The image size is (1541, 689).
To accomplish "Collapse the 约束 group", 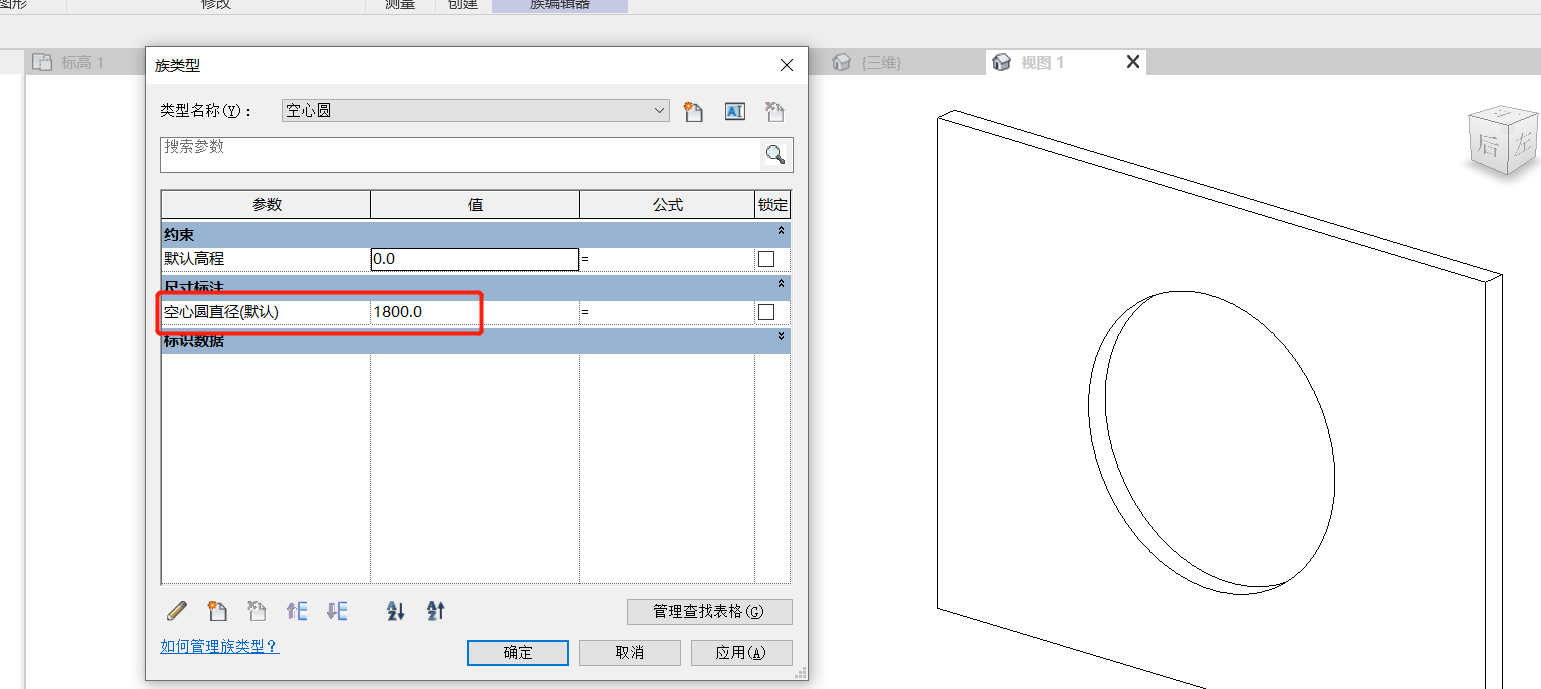I will (x=781, y=231).
